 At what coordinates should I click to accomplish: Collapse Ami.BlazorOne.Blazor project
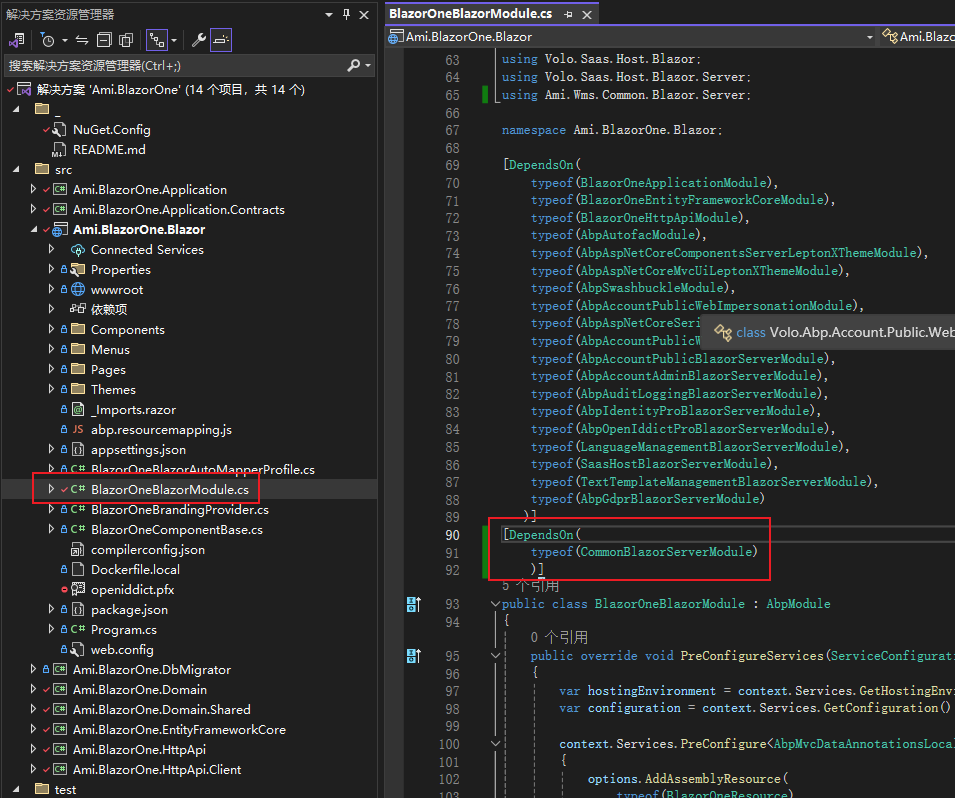(x=33, y=230)
